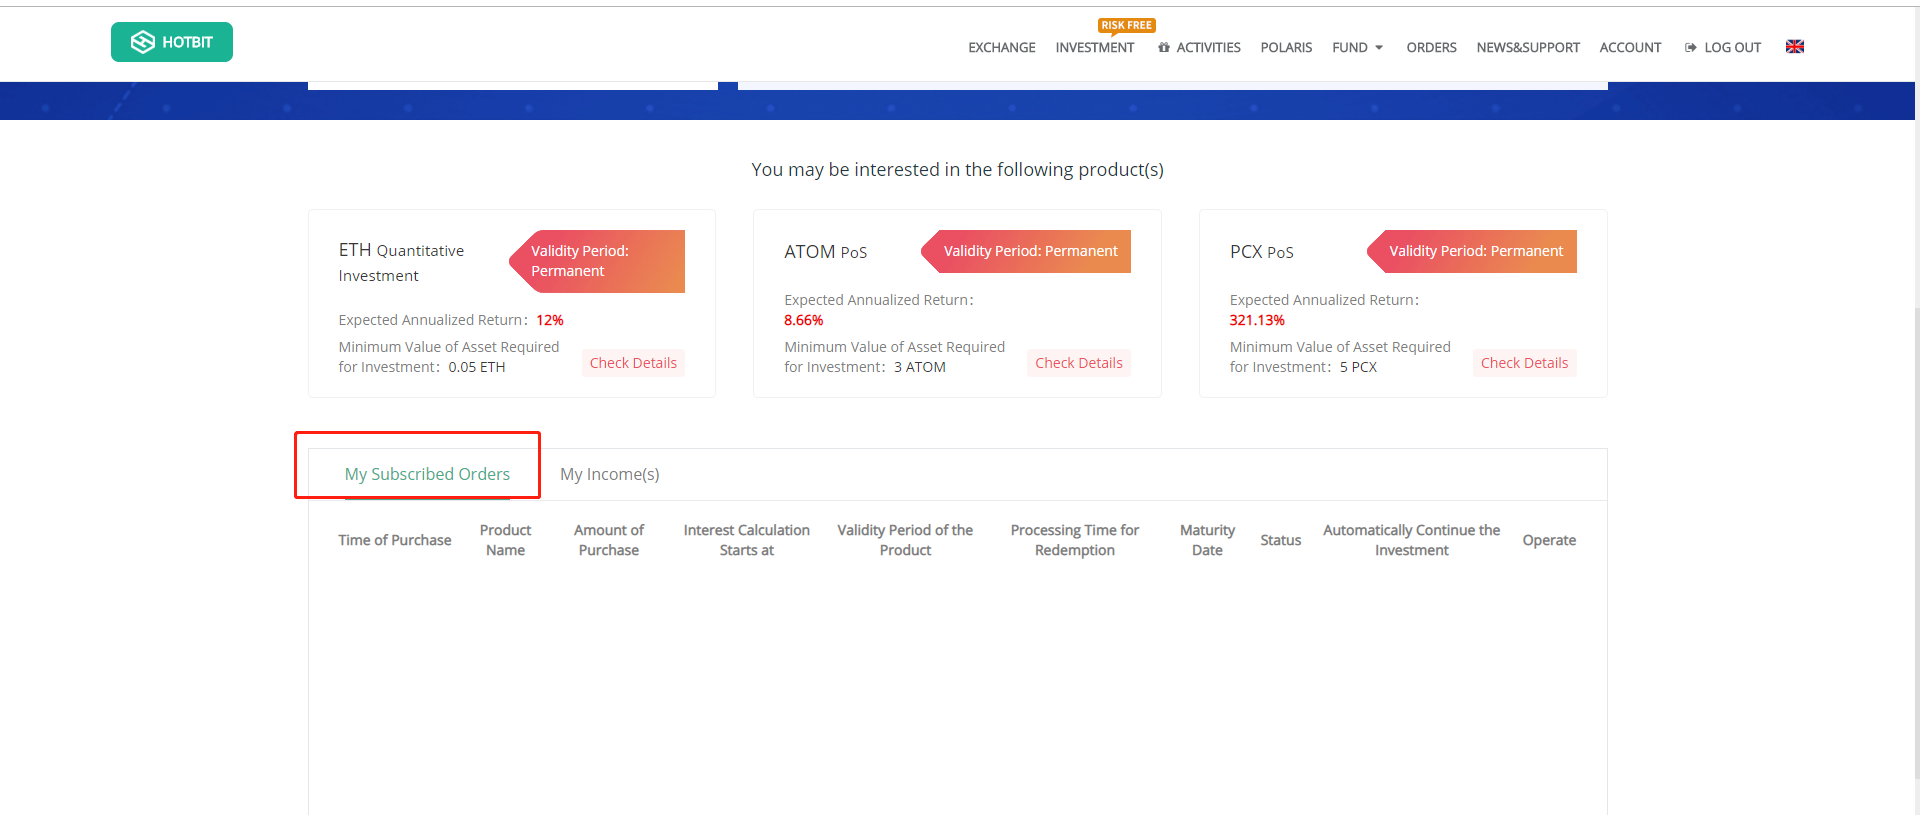
Task: Click Automatically Continue the Investment header
Action: 1411,540
